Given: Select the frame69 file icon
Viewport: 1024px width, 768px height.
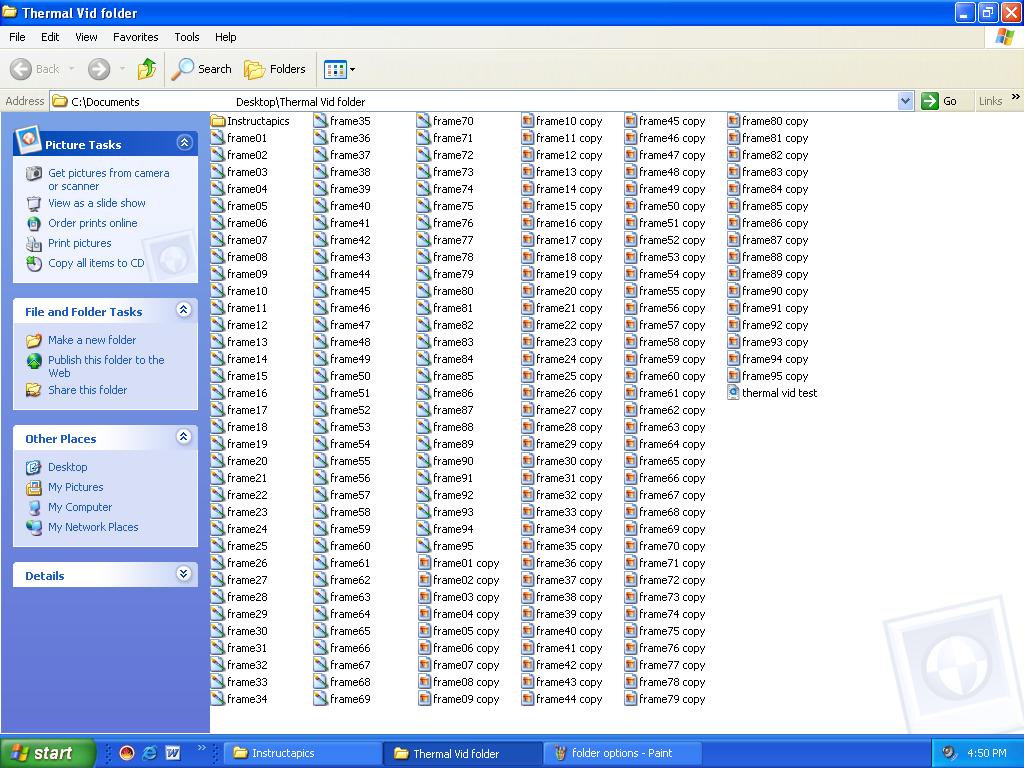Looking at the screenshot, I should (x=321, y=699).
